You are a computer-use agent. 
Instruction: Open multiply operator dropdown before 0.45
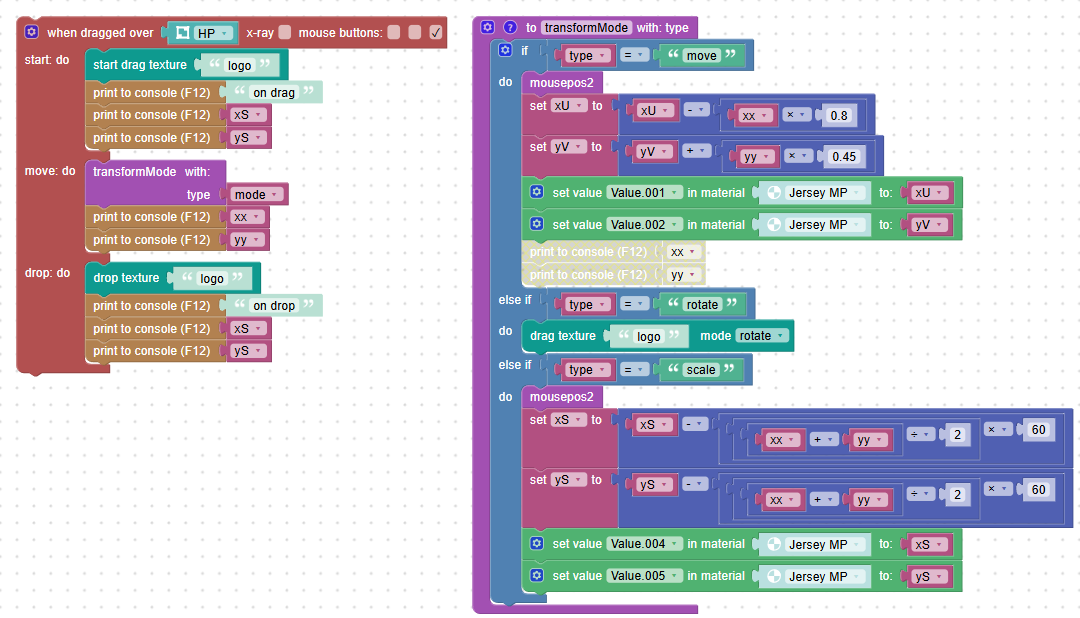[798, 156]
